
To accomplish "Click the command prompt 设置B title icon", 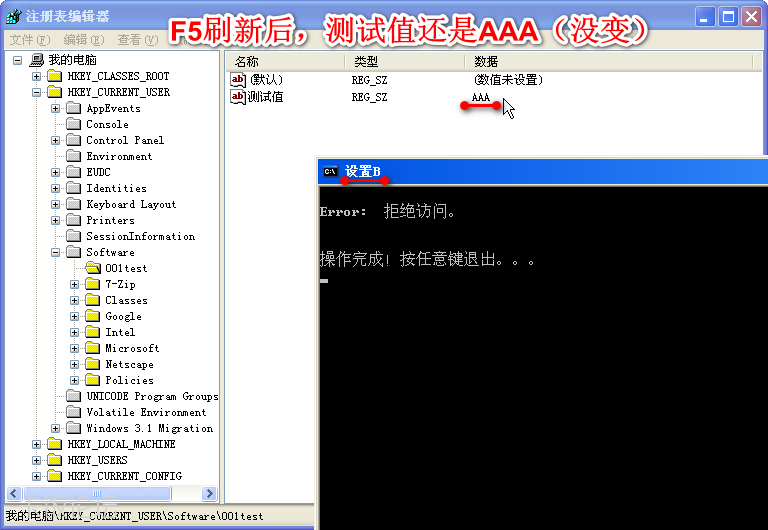I will pyautogui.click(x=330, y=172).
